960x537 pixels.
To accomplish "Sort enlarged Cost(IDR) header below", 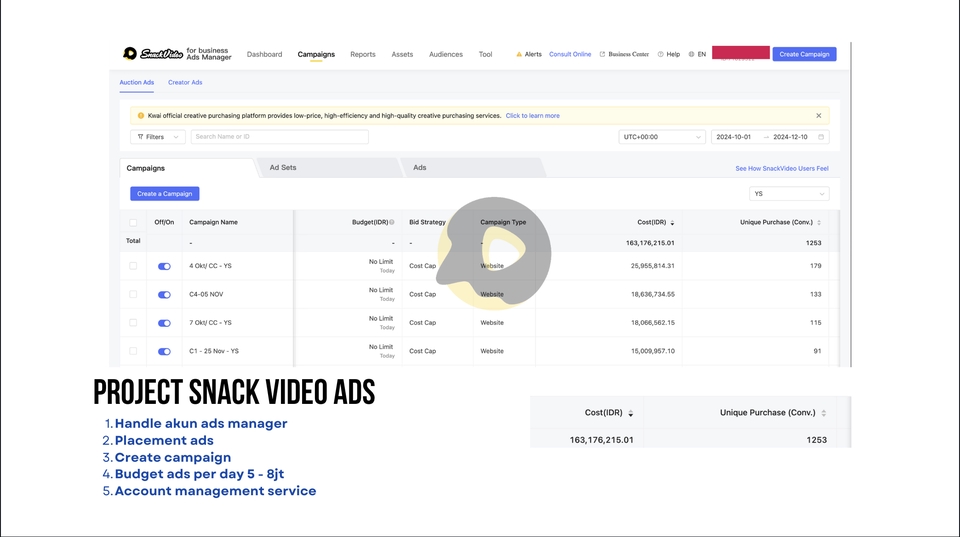I will point(631,413).
